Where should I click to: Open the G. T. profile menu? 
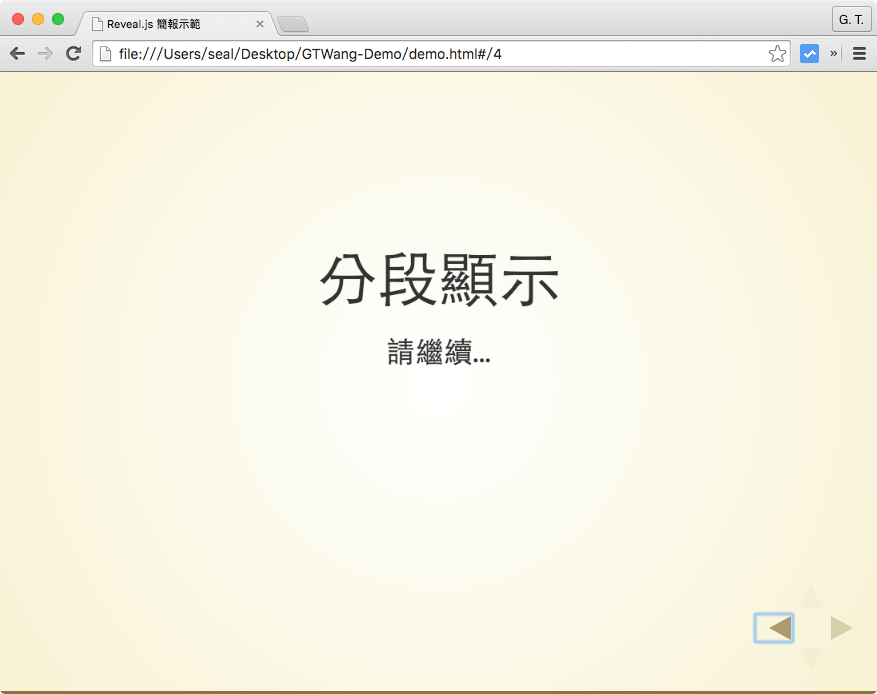(x=851, y=19)
